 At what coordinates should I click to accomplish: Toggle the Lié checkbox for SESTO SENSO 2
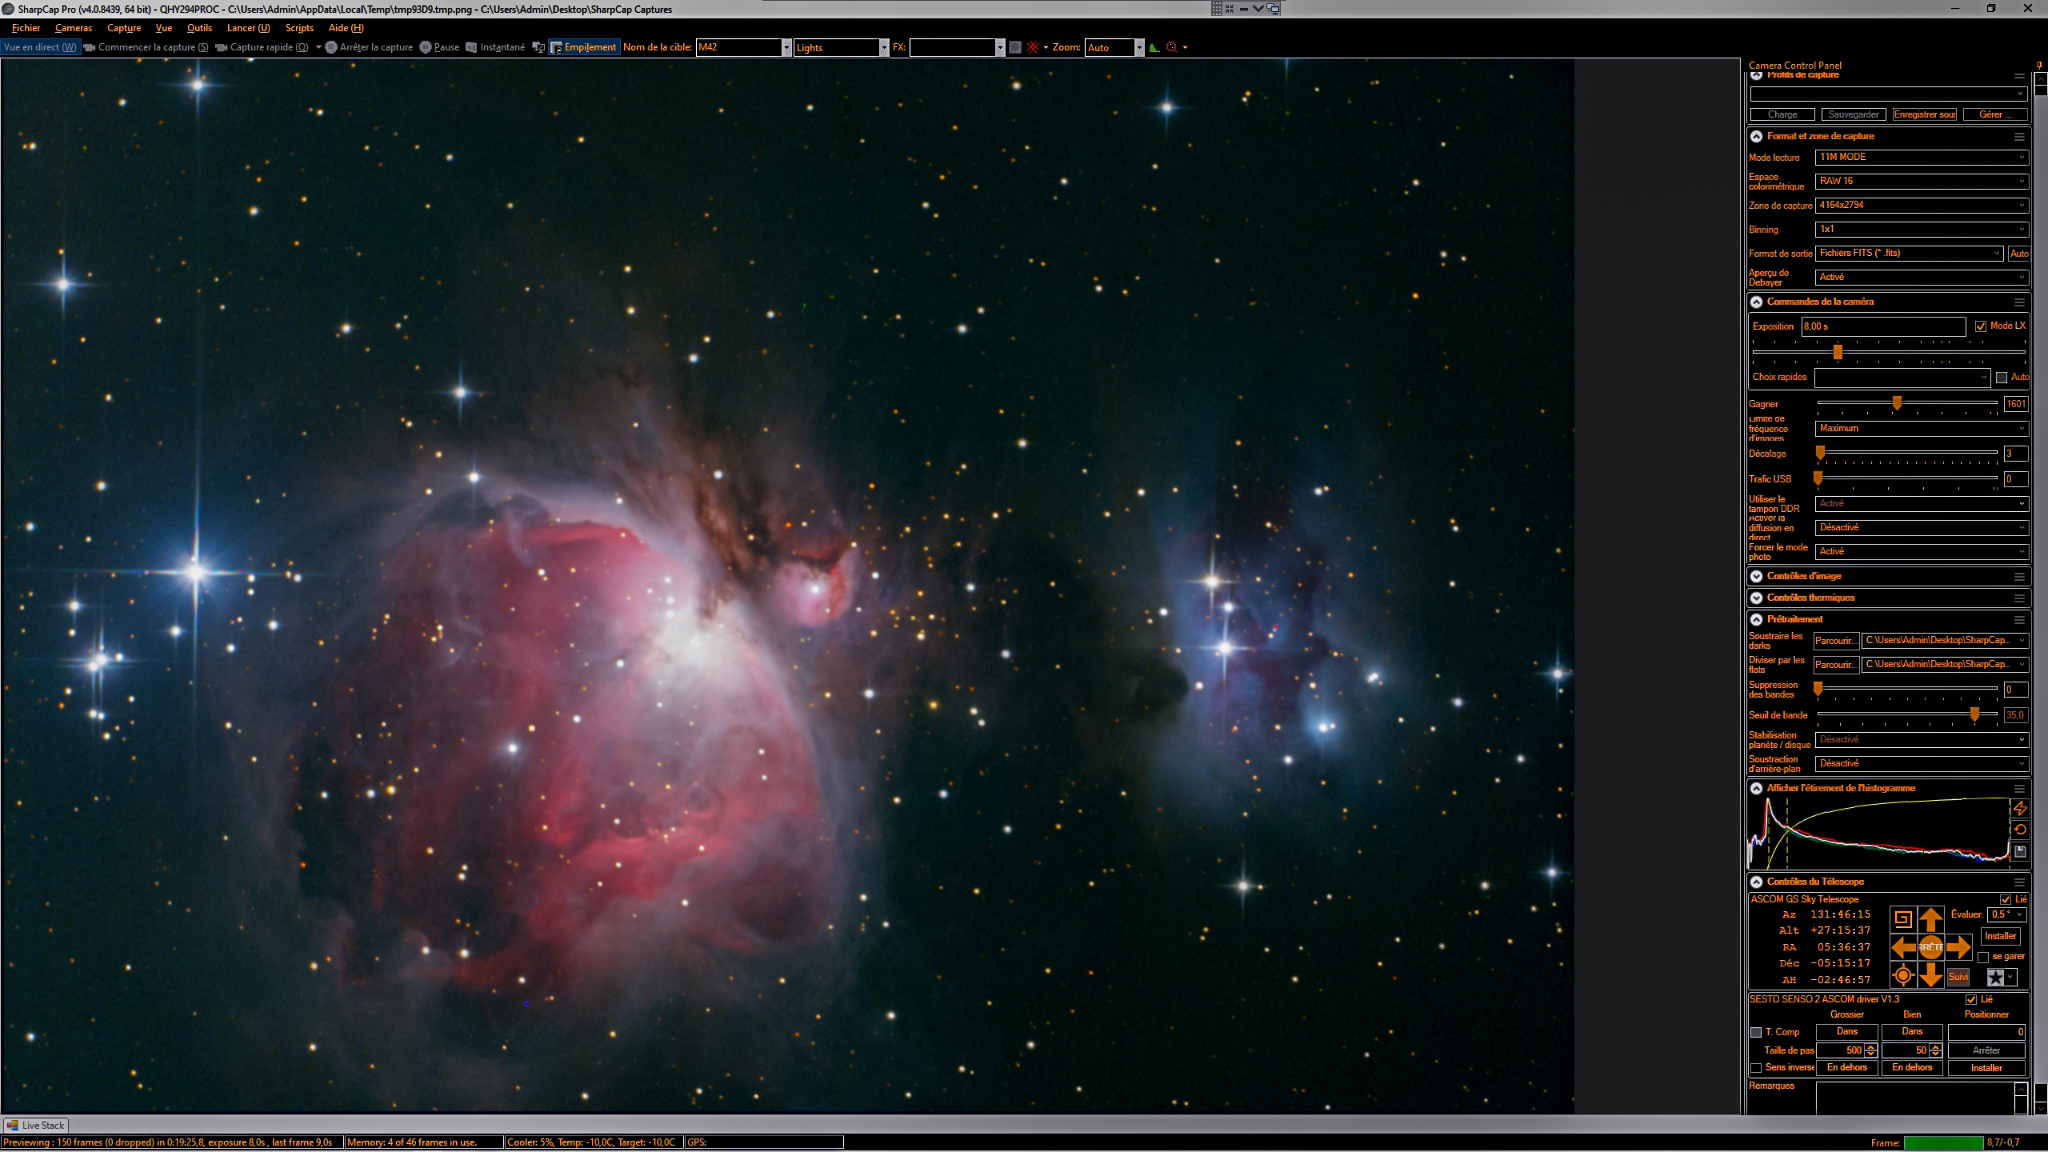coord(1971,1000)
